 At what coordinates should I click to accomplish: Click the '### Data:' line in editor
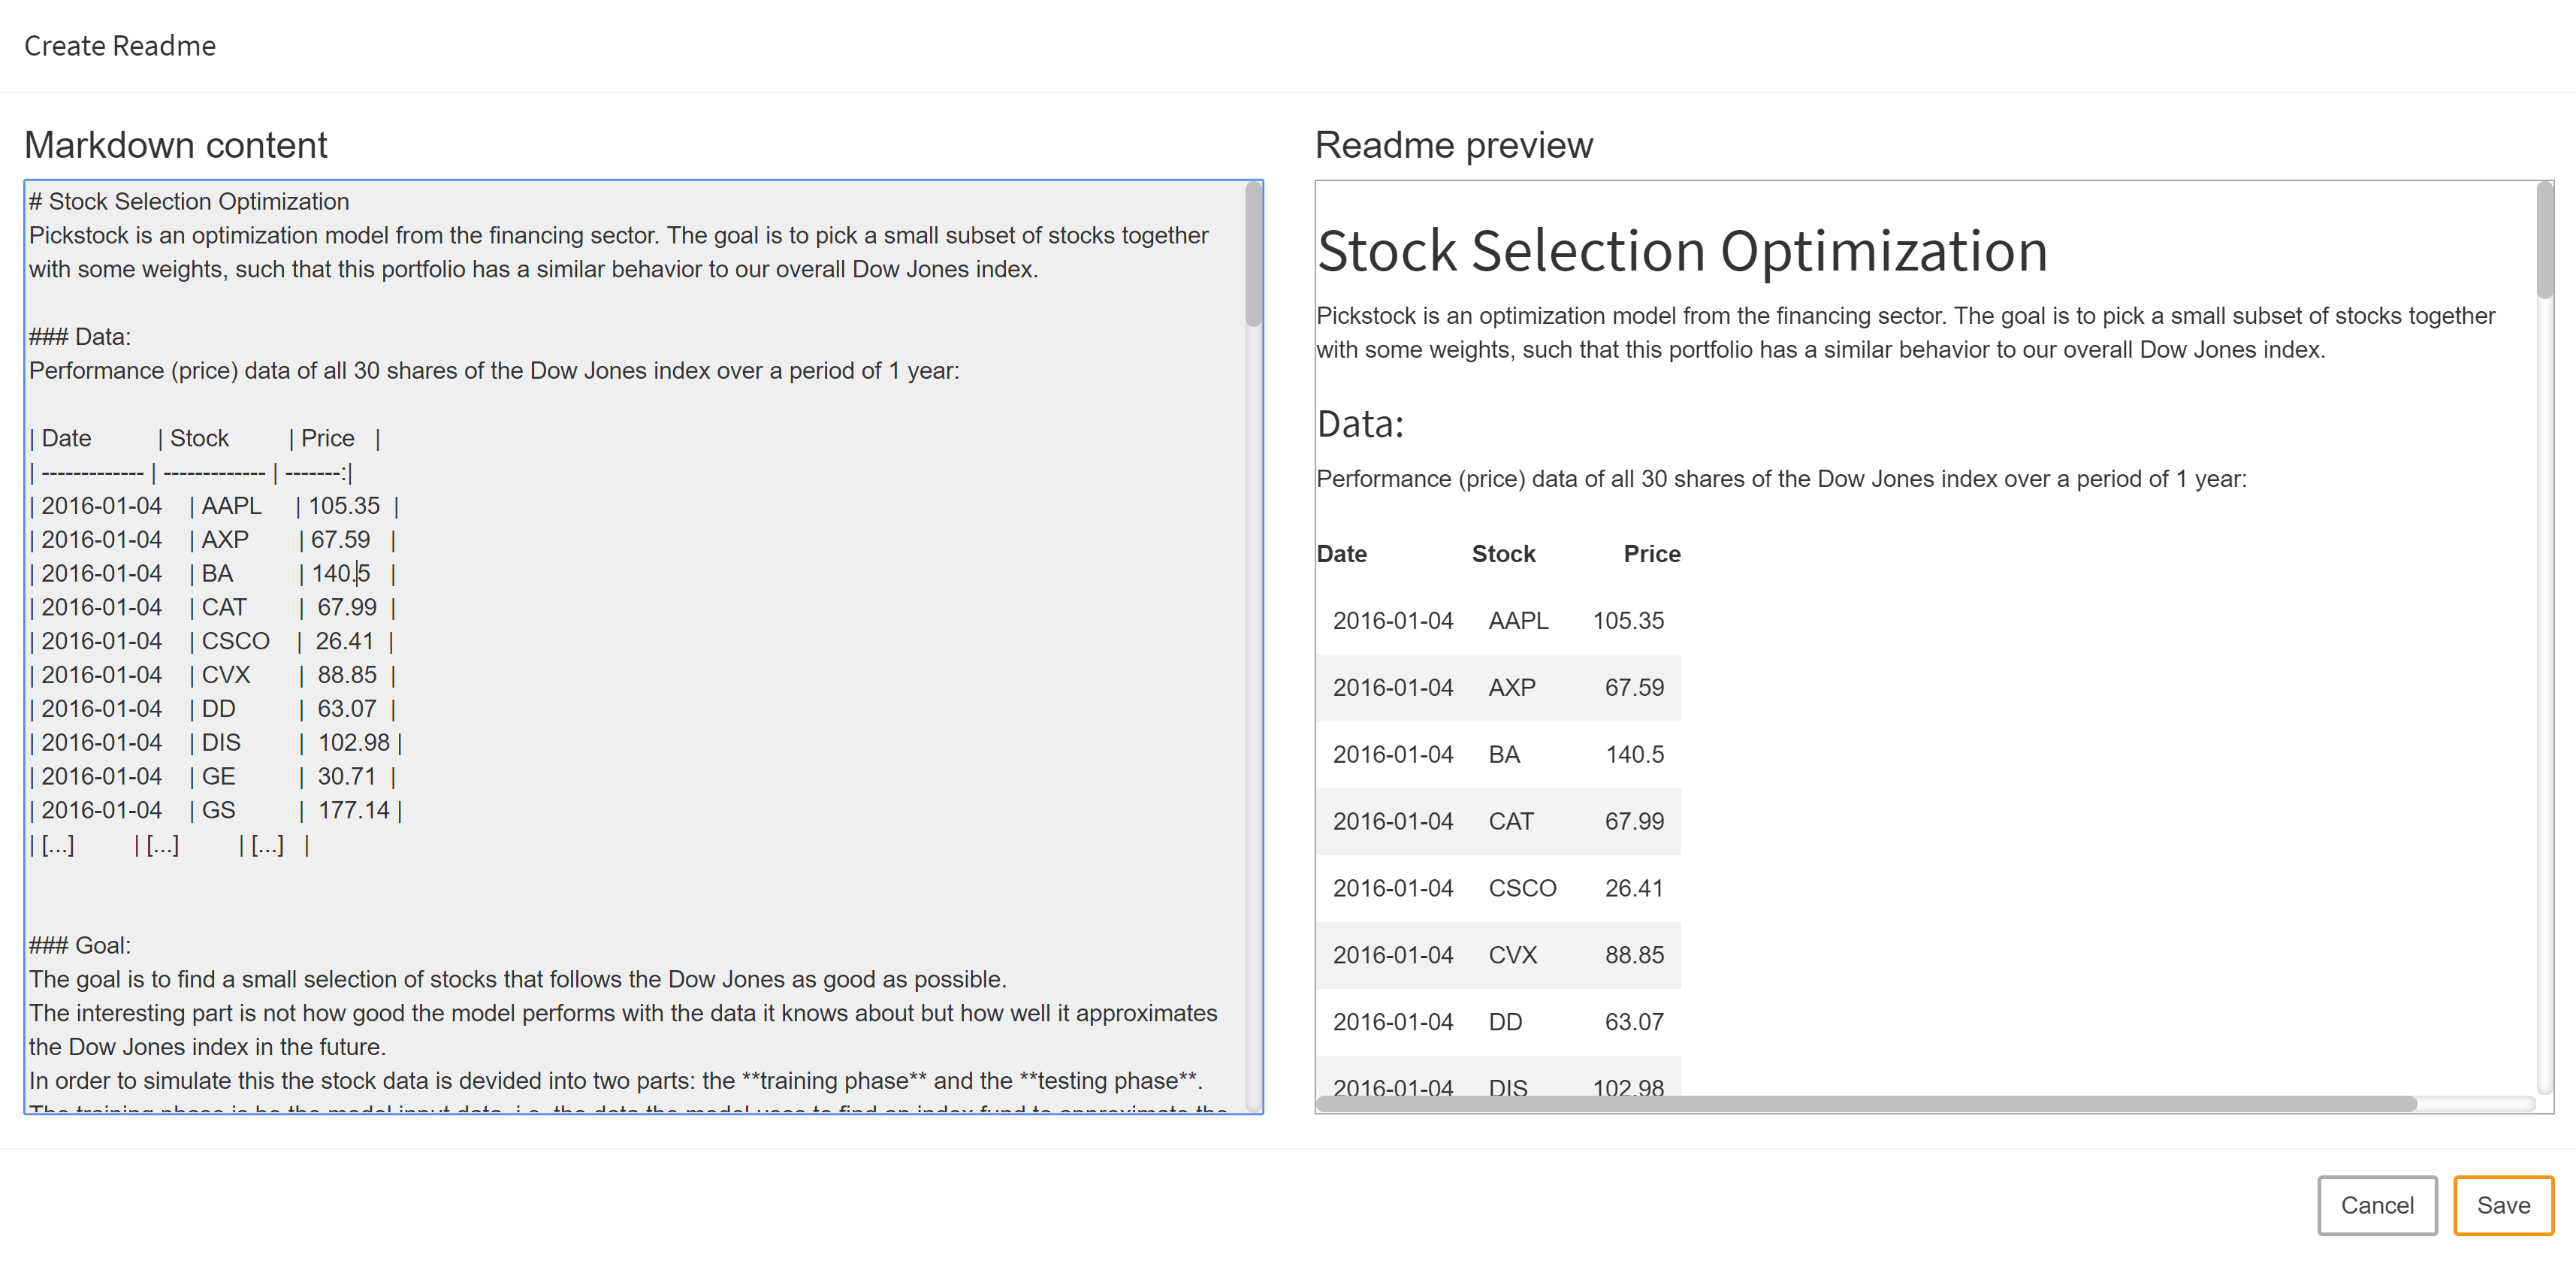tap(80, 337)
